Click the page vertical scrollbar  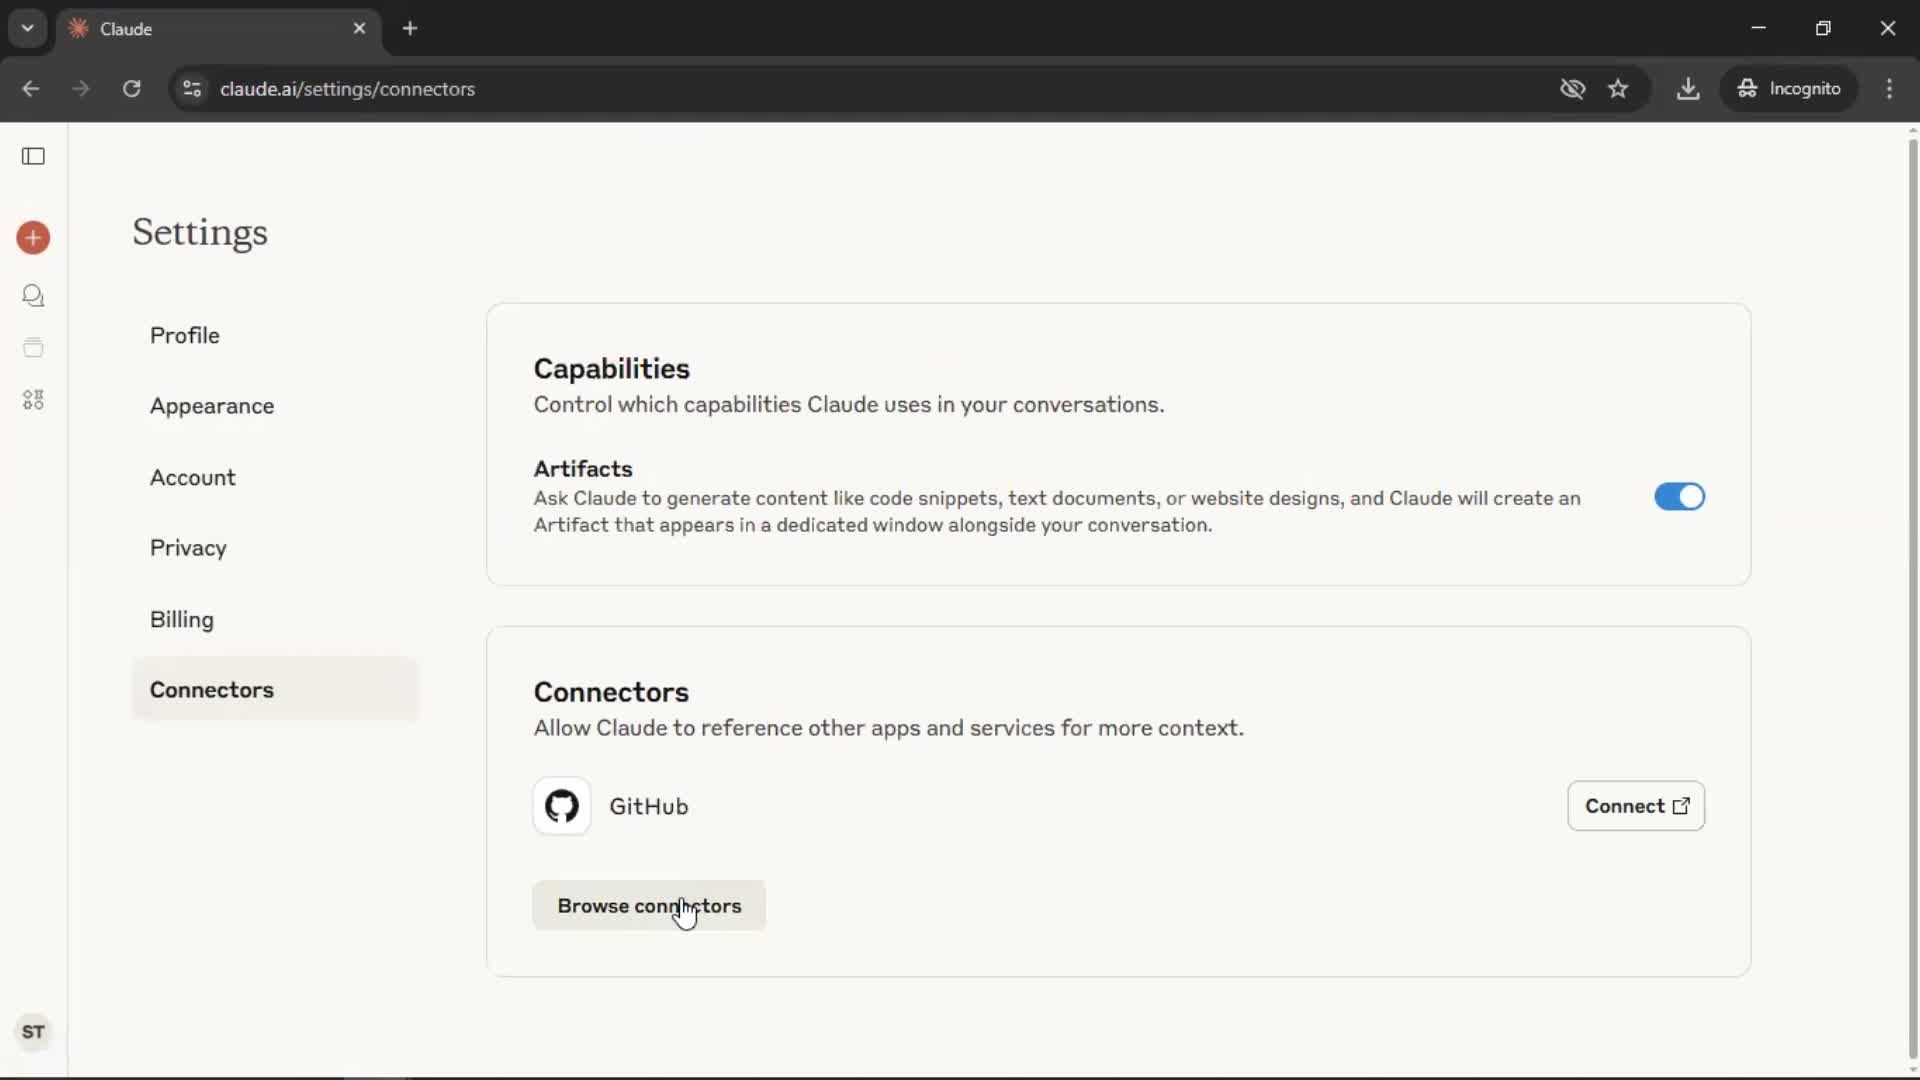coord(1912,600)
